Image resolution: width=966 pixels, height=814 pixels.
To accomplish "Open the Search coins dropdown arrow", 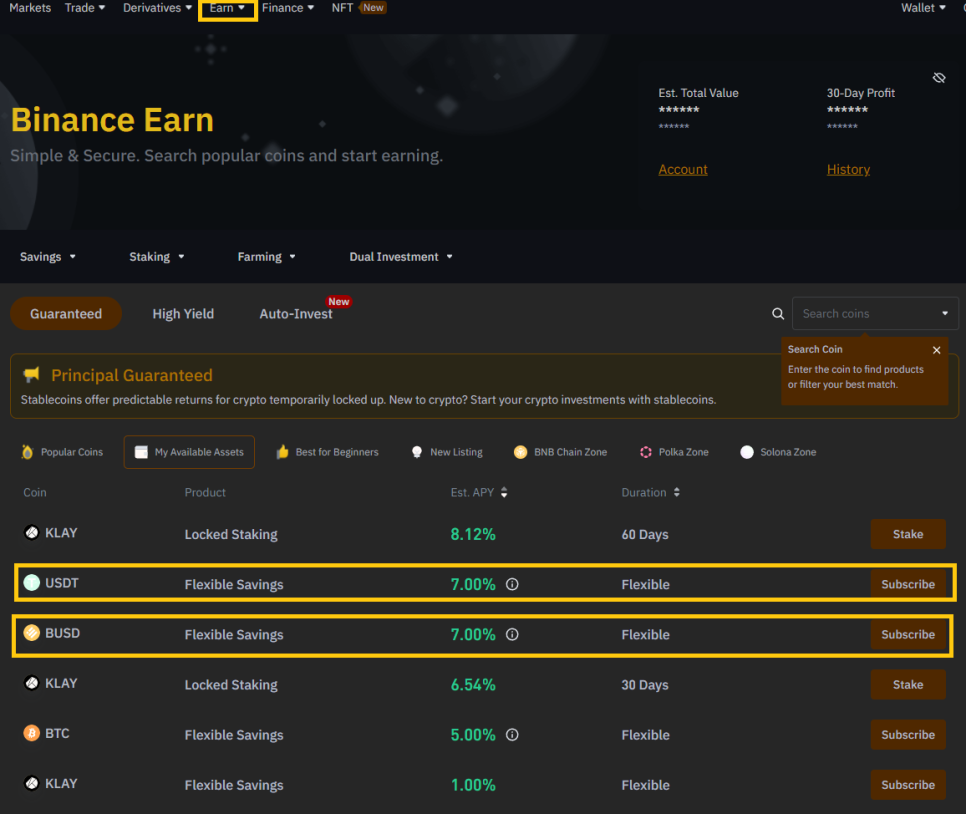I will pyautogui.click(x=944, y=314).
